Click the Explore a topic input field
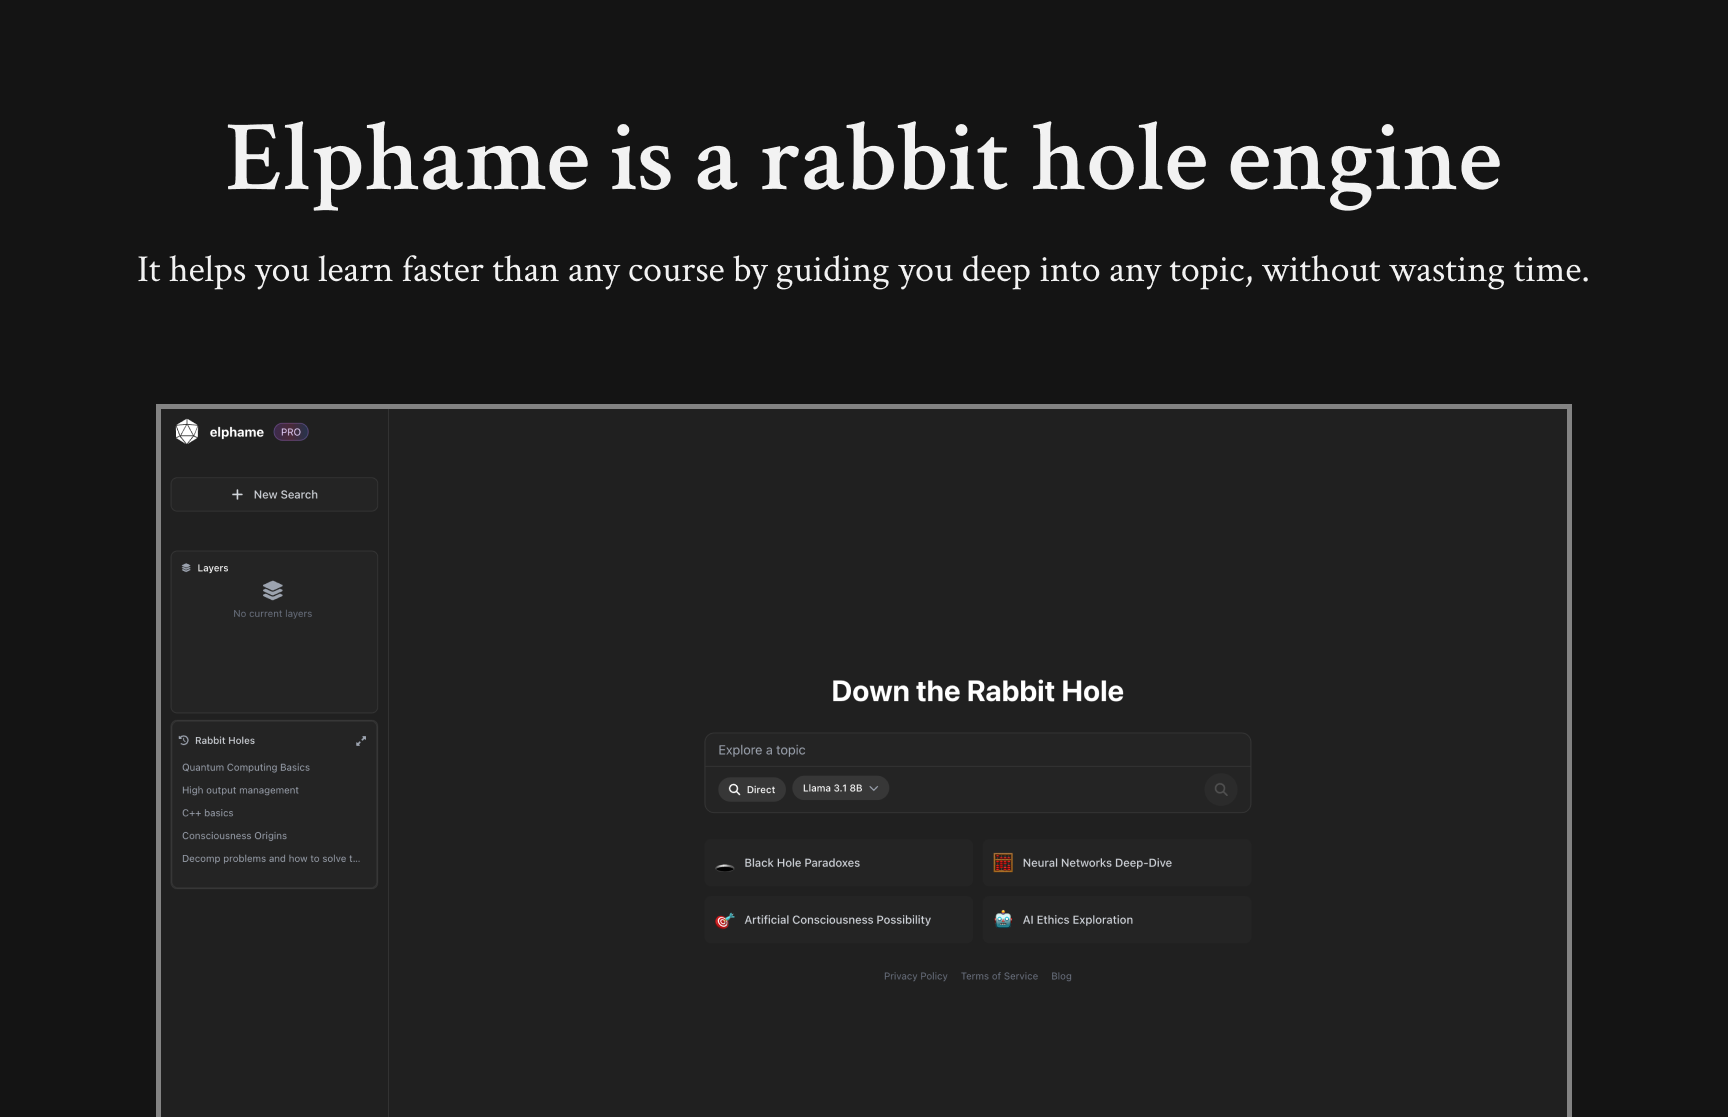Screen dimensions: 1728x1117 (977, 750)
